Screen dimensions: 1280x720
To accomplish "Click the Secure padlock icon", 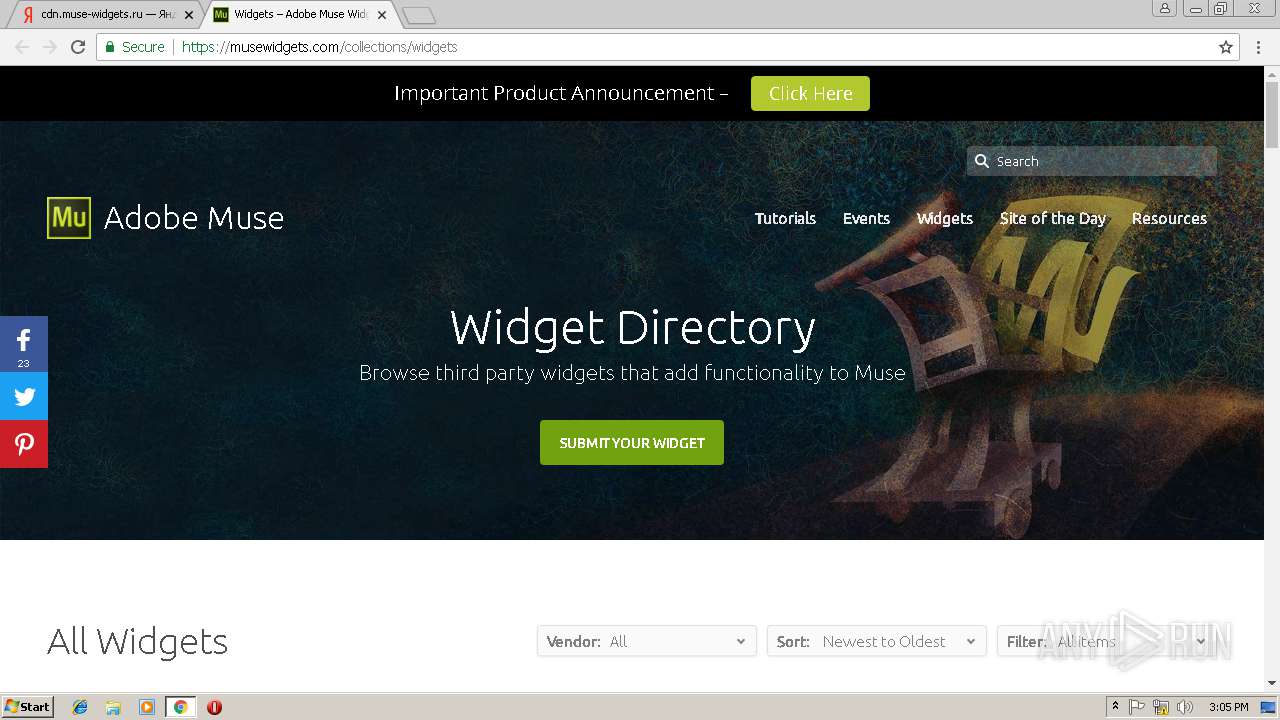I will tap(111, 47).
